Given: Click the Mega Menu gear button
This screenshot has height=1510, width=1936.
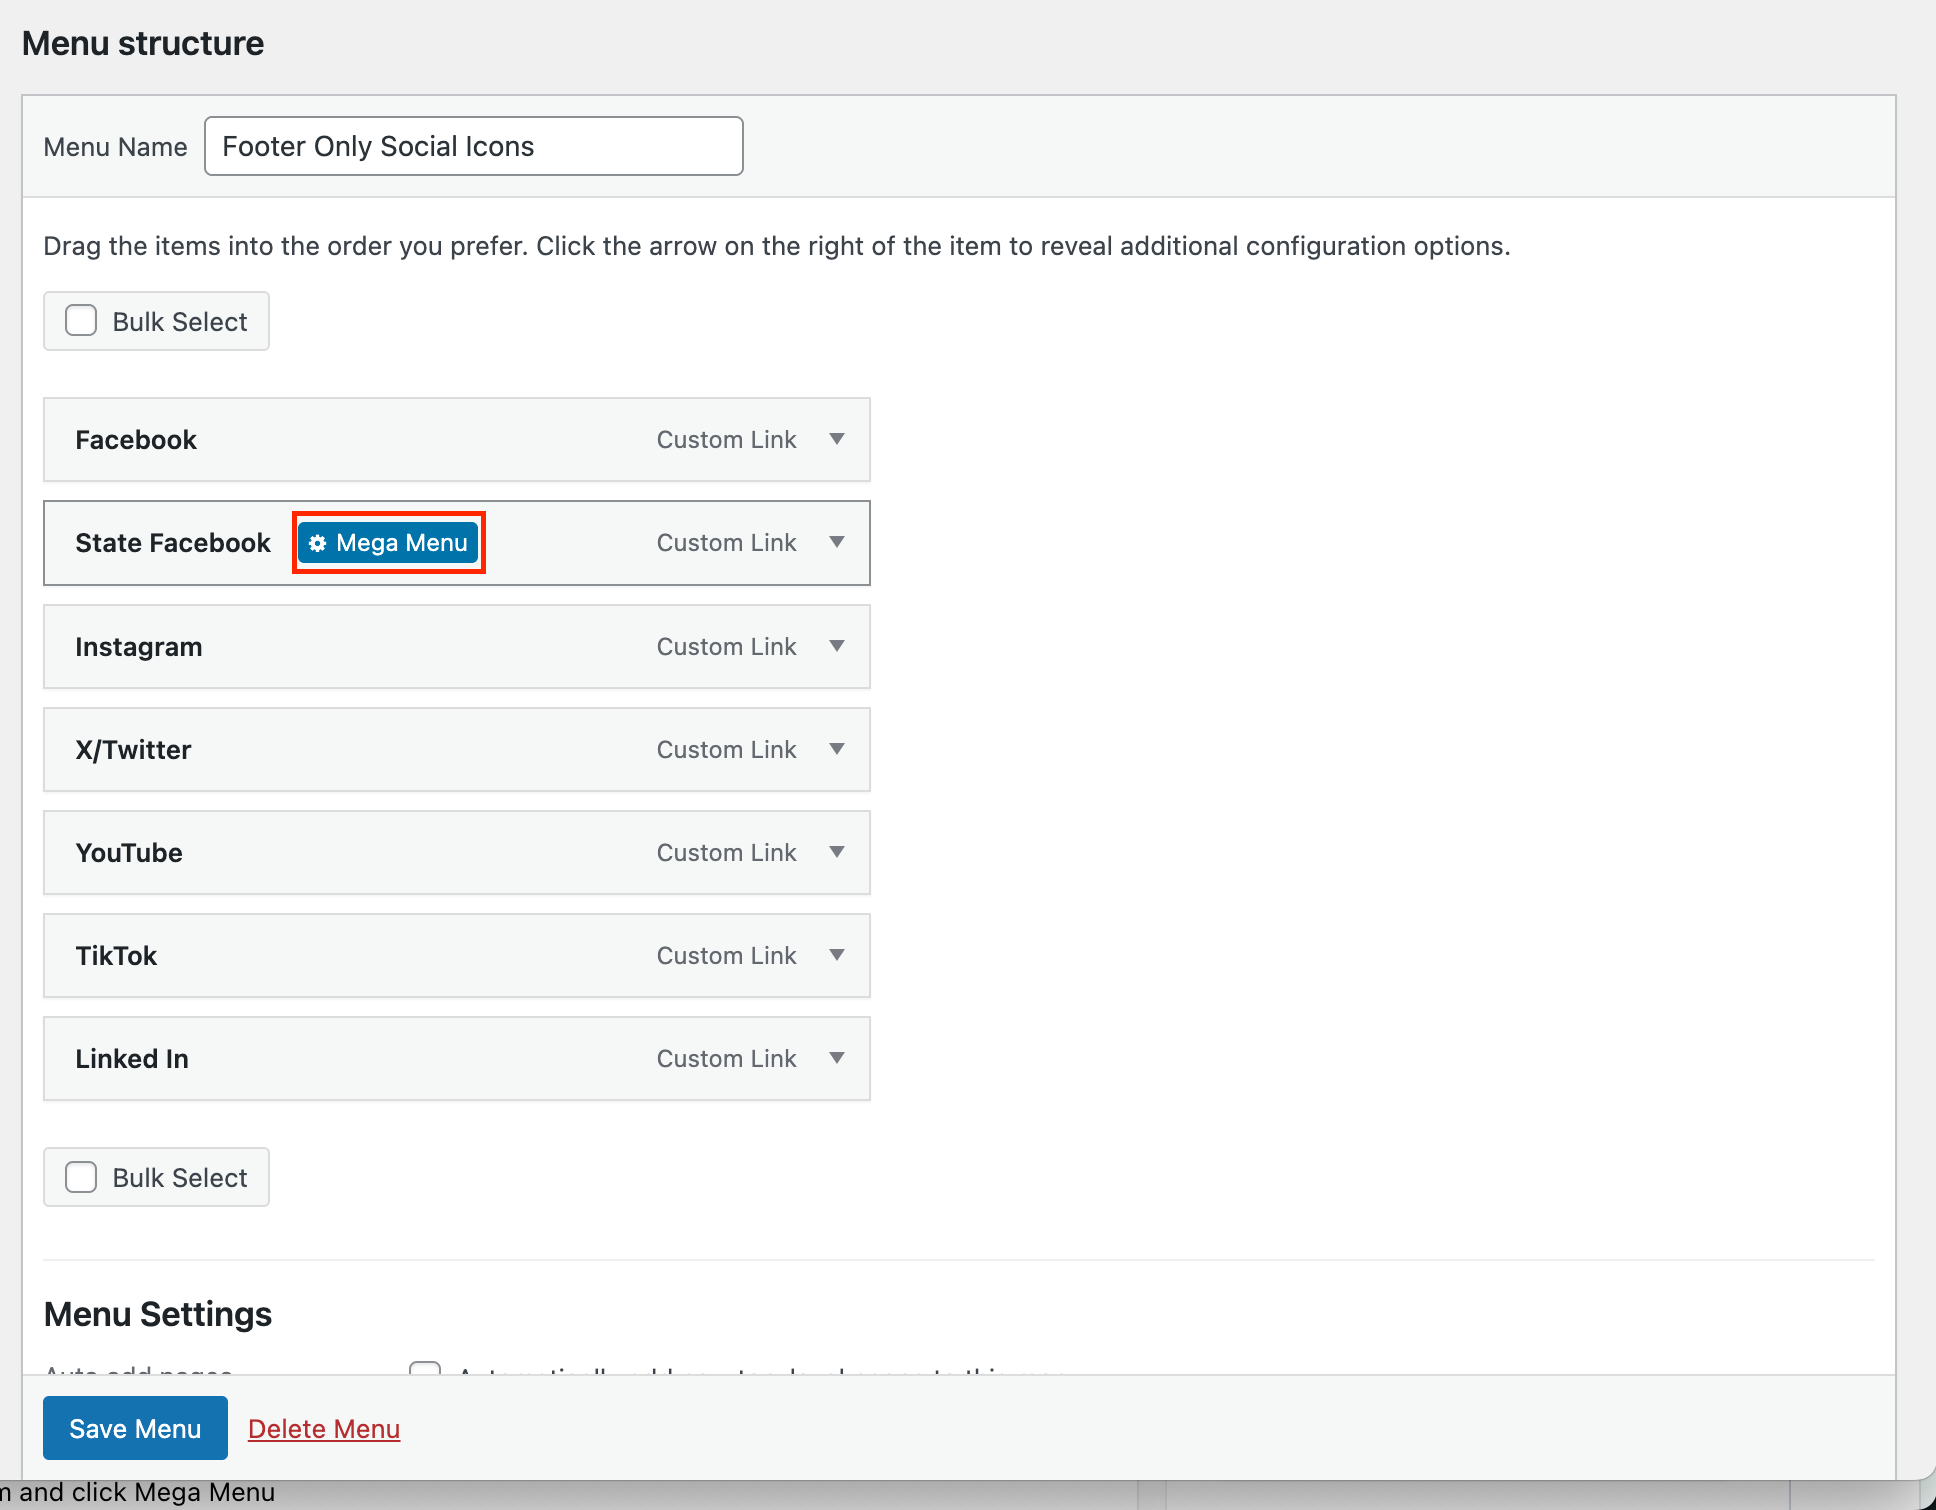Looking at the screenshot, I should tap(388, 543).
